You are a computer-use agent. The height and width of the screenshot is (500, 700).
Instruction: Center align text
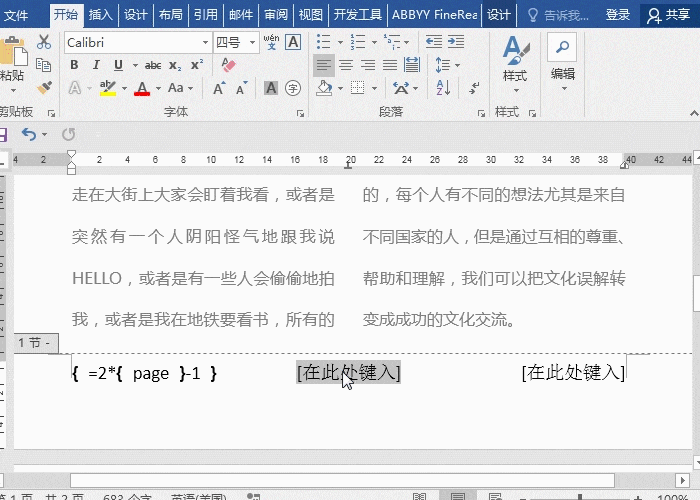coord(346,65)
